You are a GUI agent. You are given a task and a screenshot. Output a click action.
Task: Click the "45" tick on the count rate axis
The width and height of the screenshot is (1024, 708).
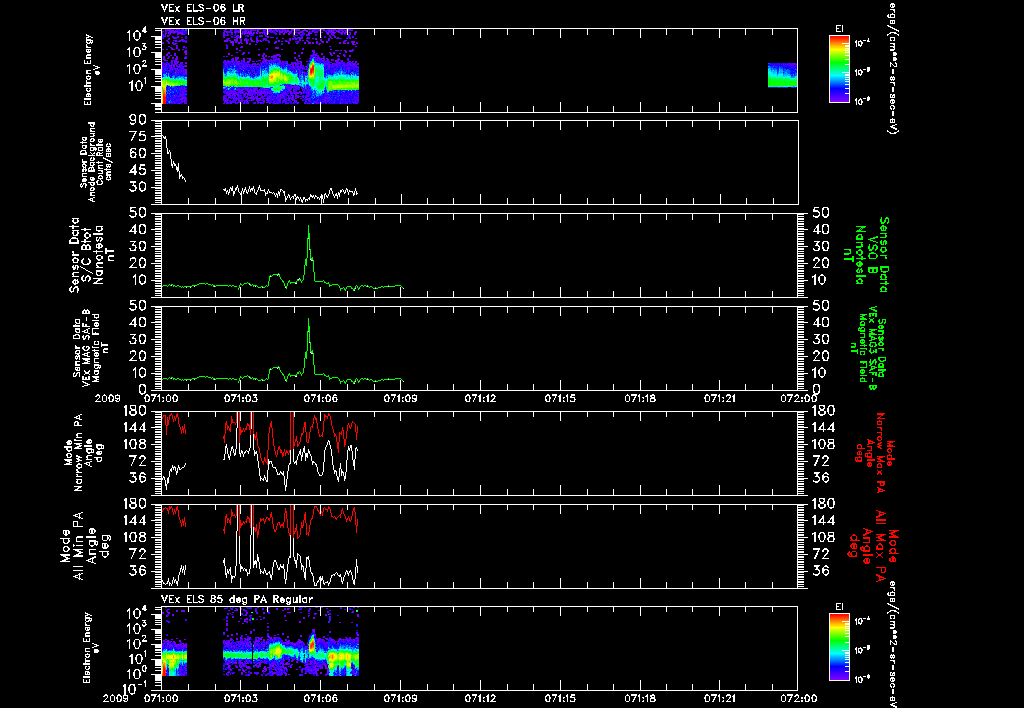tap(138, 170)
